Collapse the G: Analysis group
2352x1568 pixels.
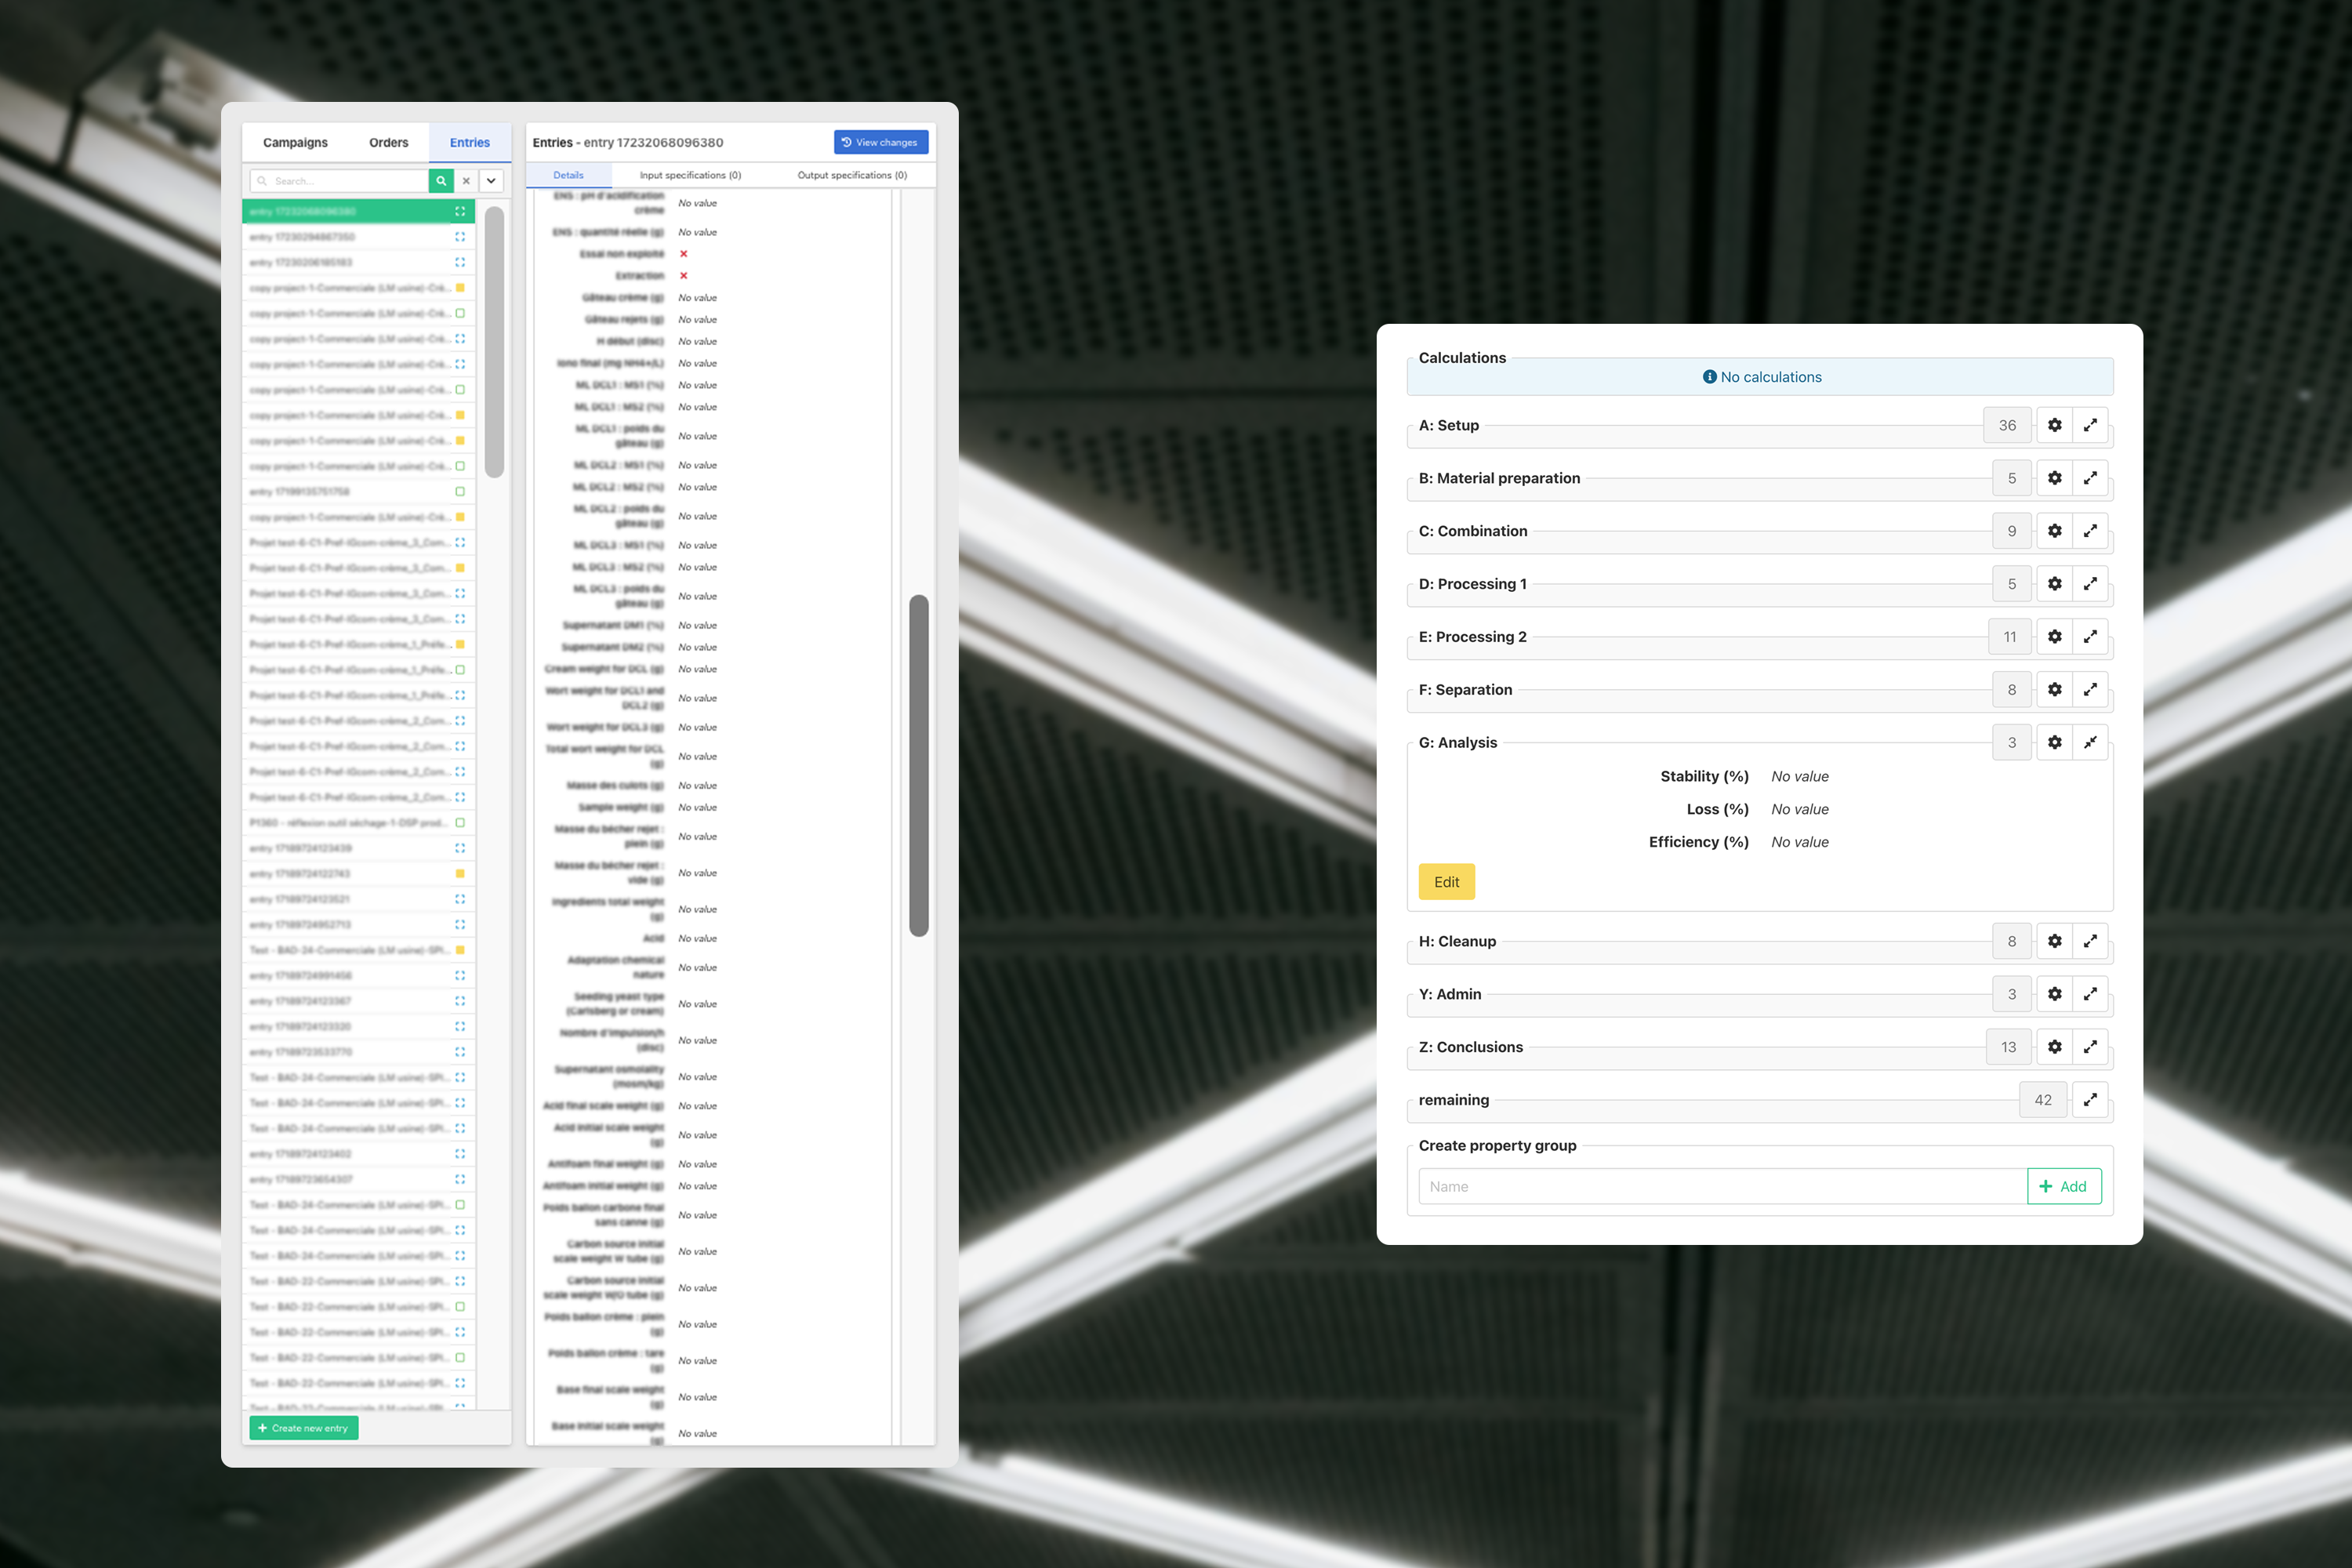click(x=2090, y=743)
